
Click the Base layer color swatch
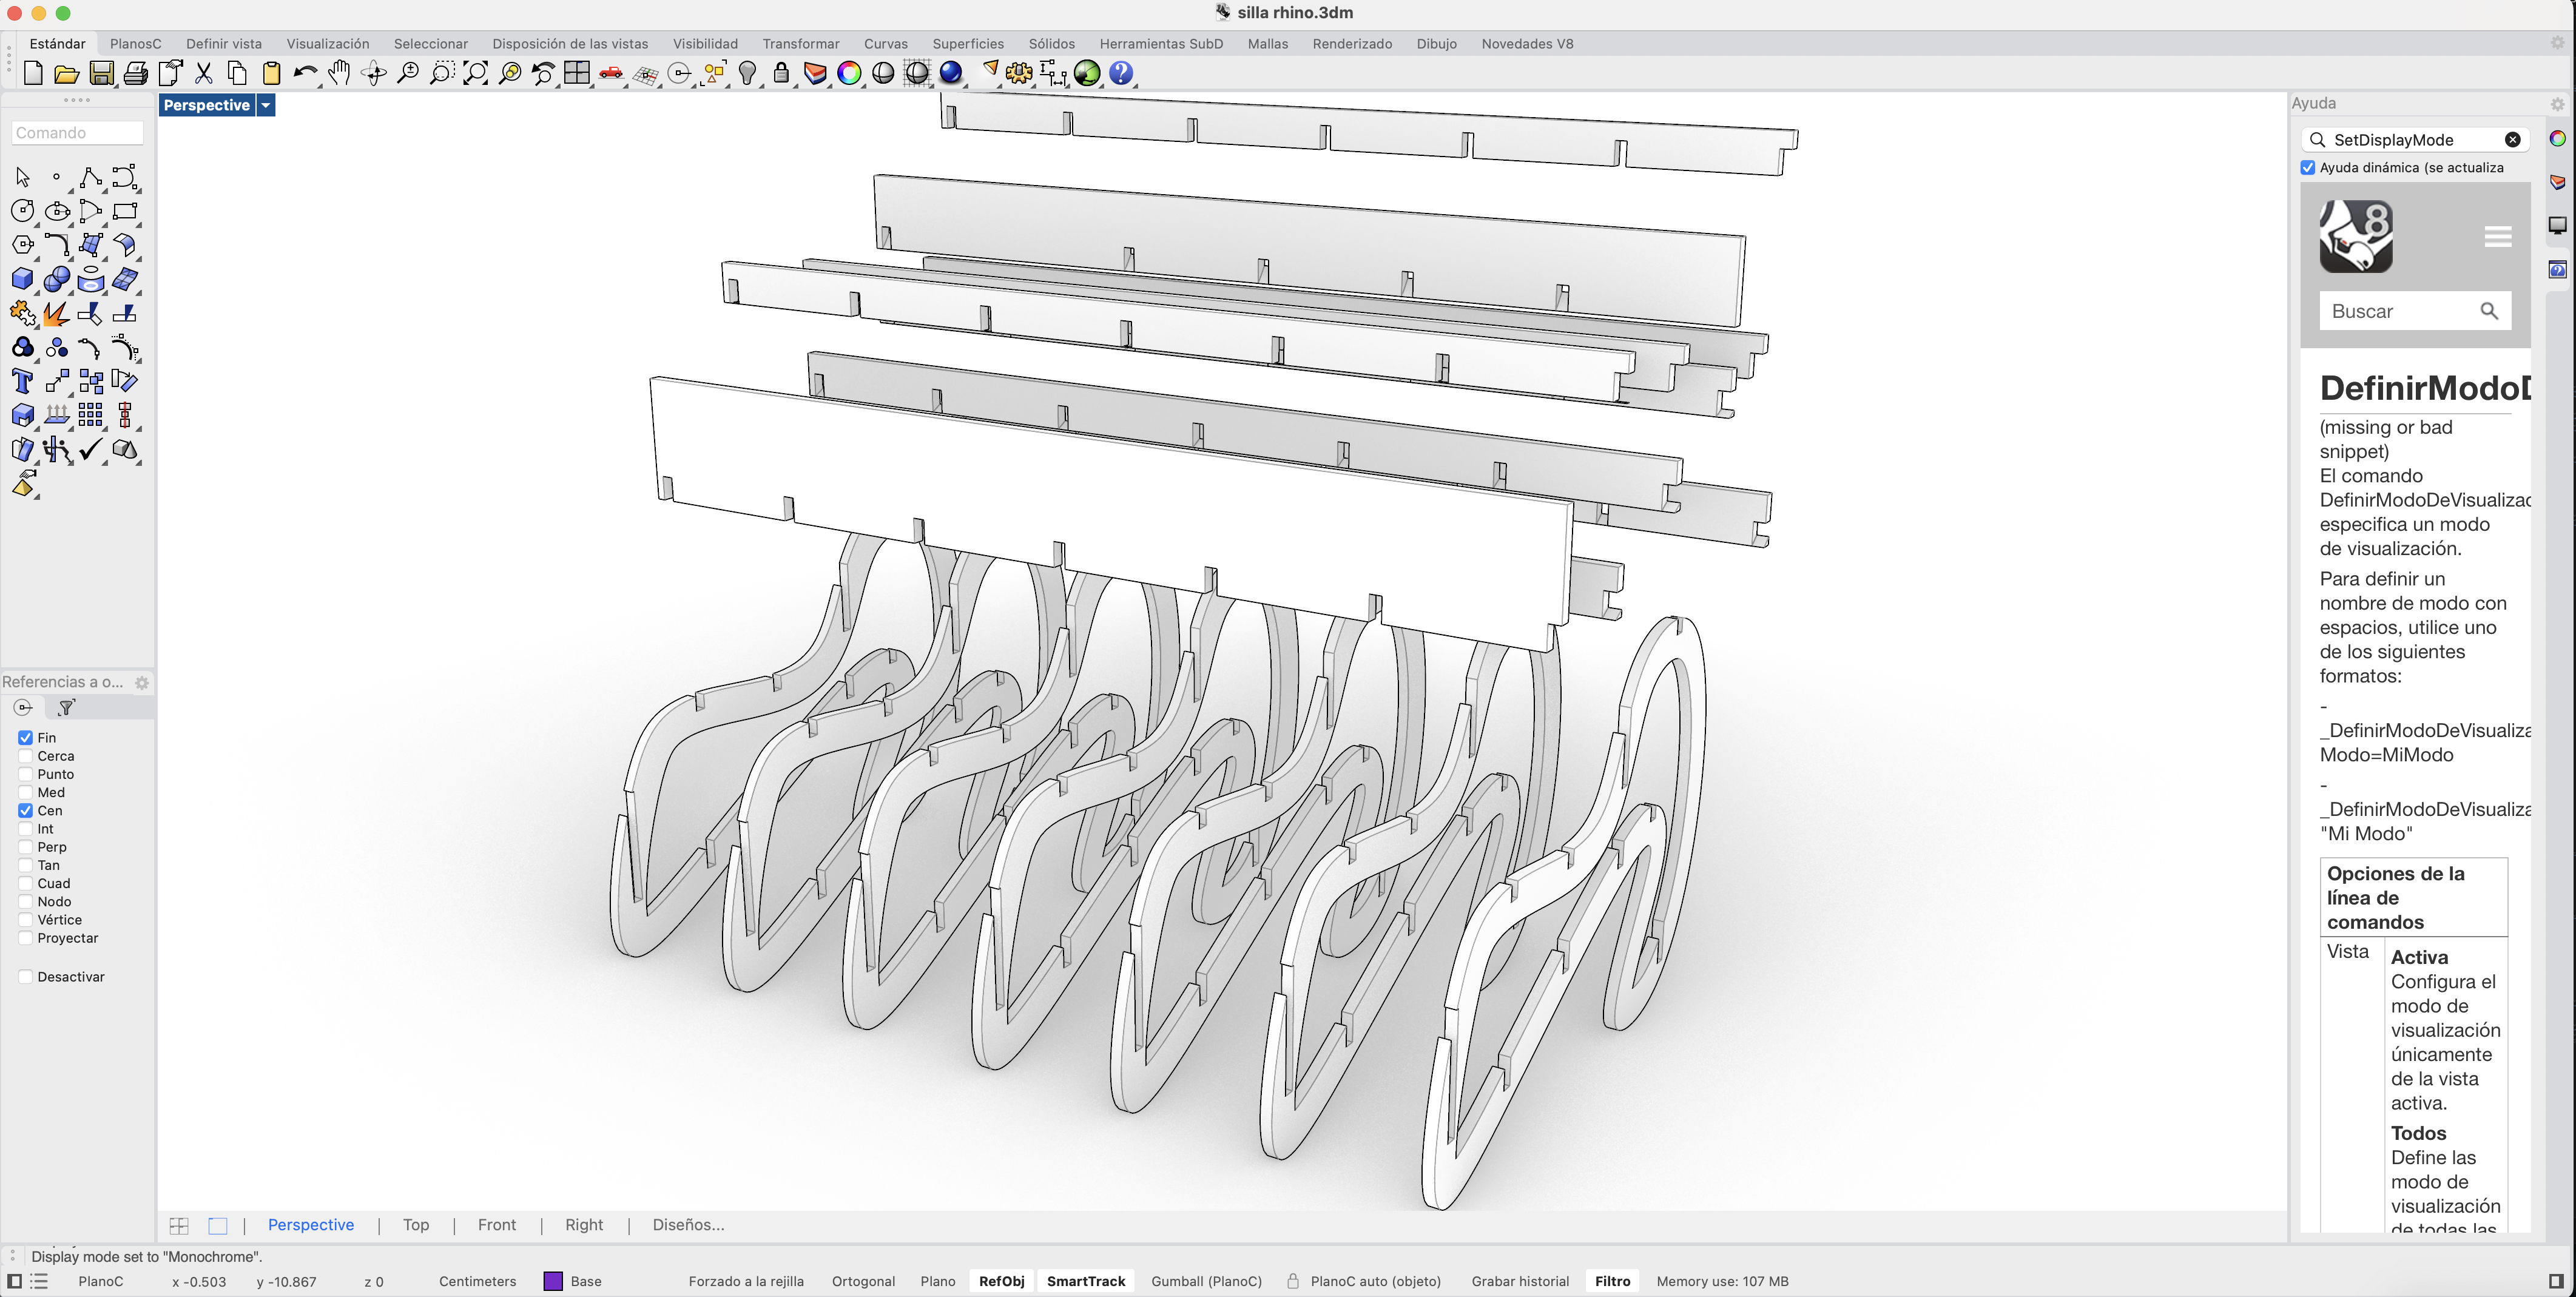tap(552, 1281)
